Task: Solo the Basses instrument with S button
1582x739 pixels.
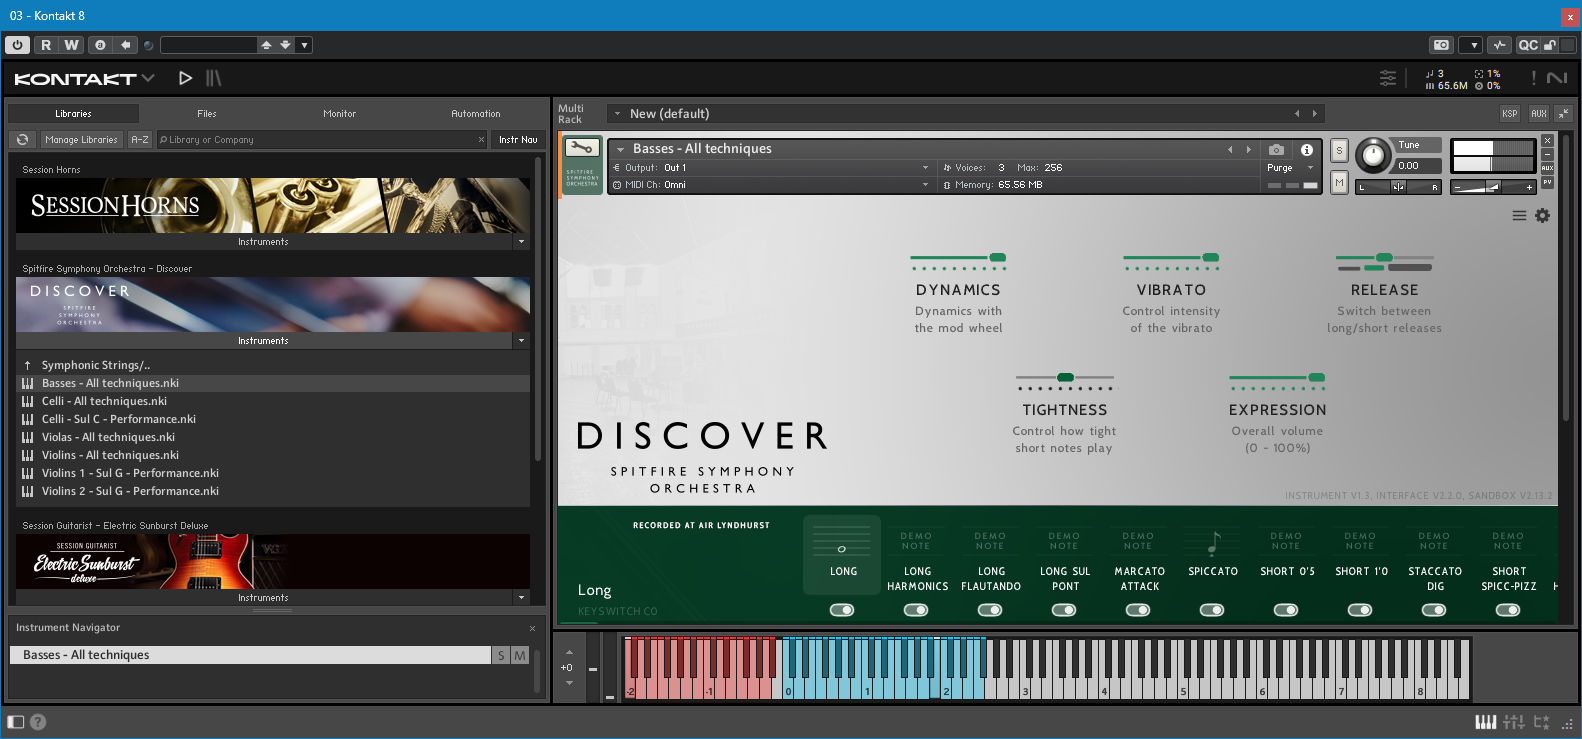Action: 1339,151
